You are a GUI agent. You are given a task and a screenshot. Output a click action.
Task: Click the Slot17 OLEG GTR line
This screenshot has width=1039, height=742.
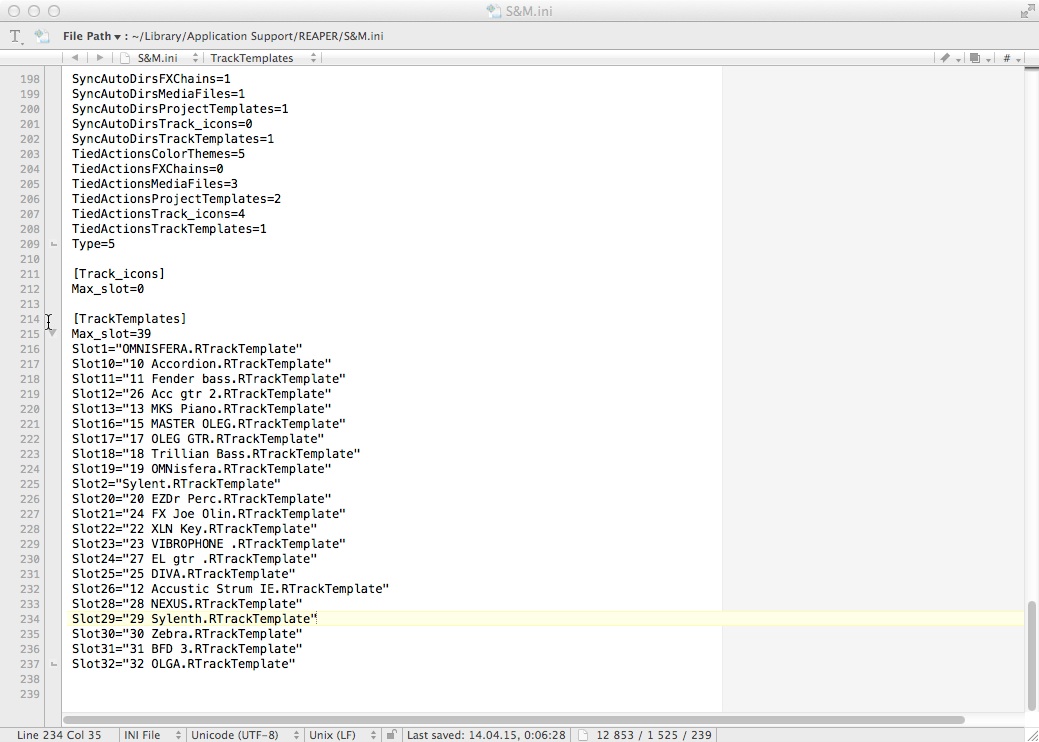(197, 439)
